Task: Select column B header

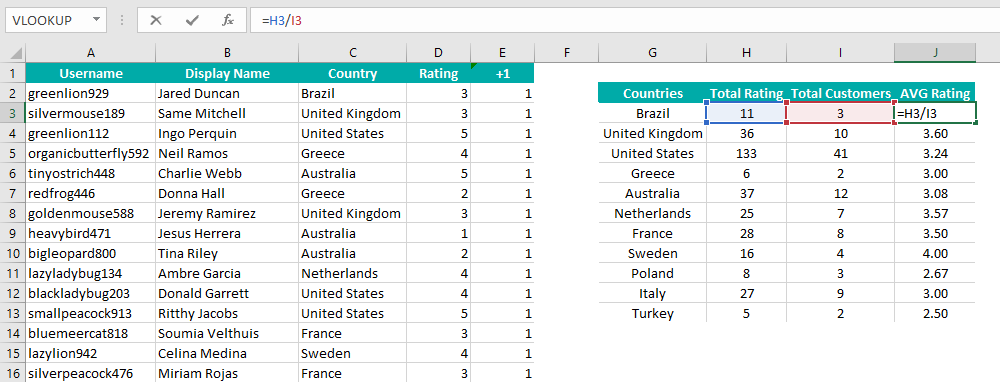Action: coord(227,53)
